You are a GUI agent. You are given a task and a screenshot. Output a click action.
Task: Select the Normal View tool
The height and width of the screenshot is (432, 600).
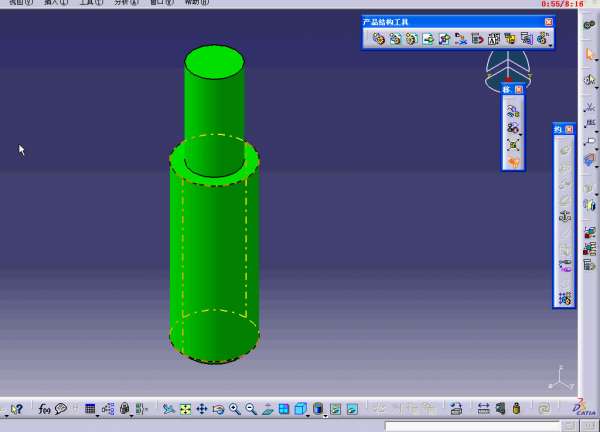pyautogui.click(x=267, y=409)
